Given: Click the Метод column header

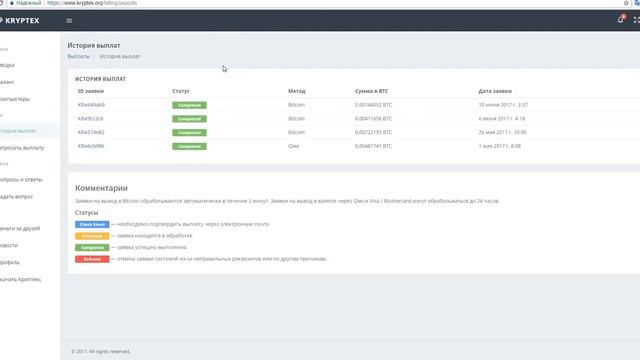Looking at the screenshot, I should pyautogui.click(x=297, y=91).
